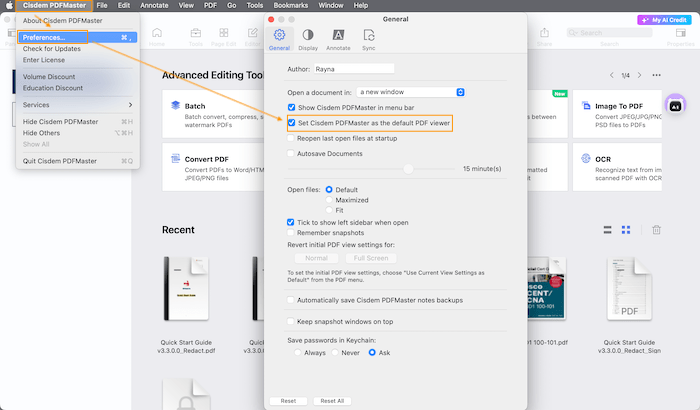The width and height of the screenshot is (700, 410).
Task: Open the File menu
Action: point(102,5)
